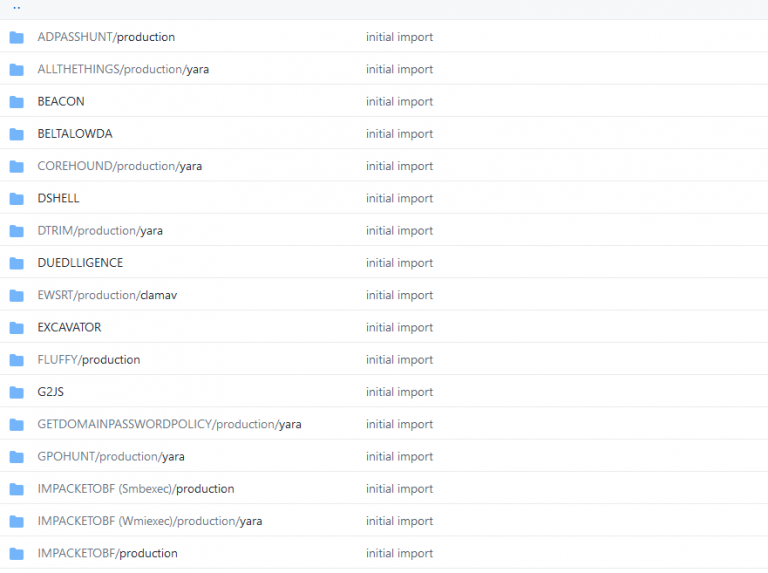Navigate to the DTRIM/production/yara folder
This screenshot has height=573, width=768.
coord(100,231)
